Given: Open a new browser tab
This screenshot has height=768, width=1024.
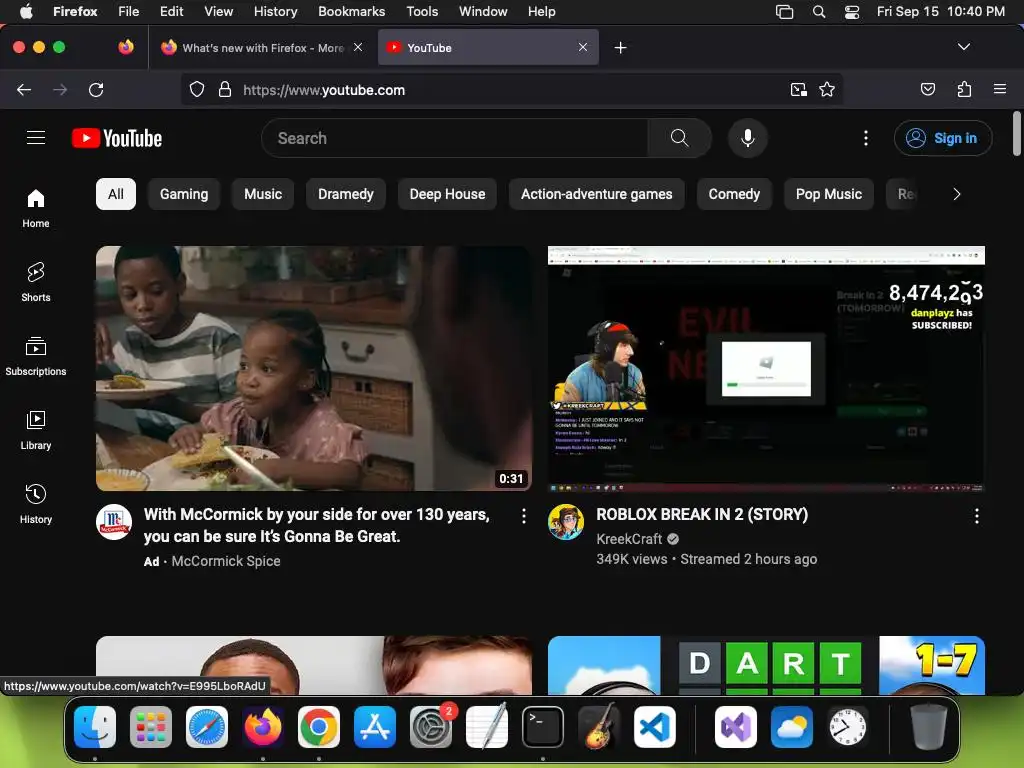Looking at the screenshot, I should coord(620,48).
